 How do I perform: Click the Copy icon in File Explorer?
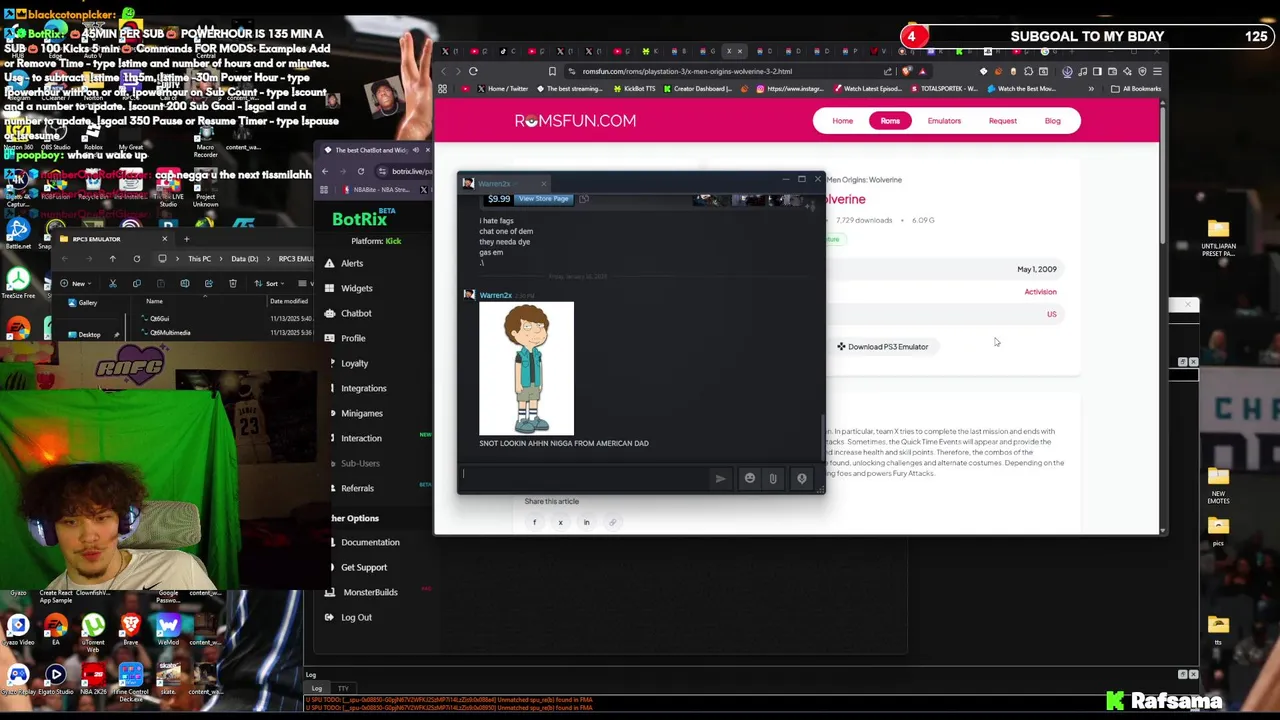[x=136, y=283]
